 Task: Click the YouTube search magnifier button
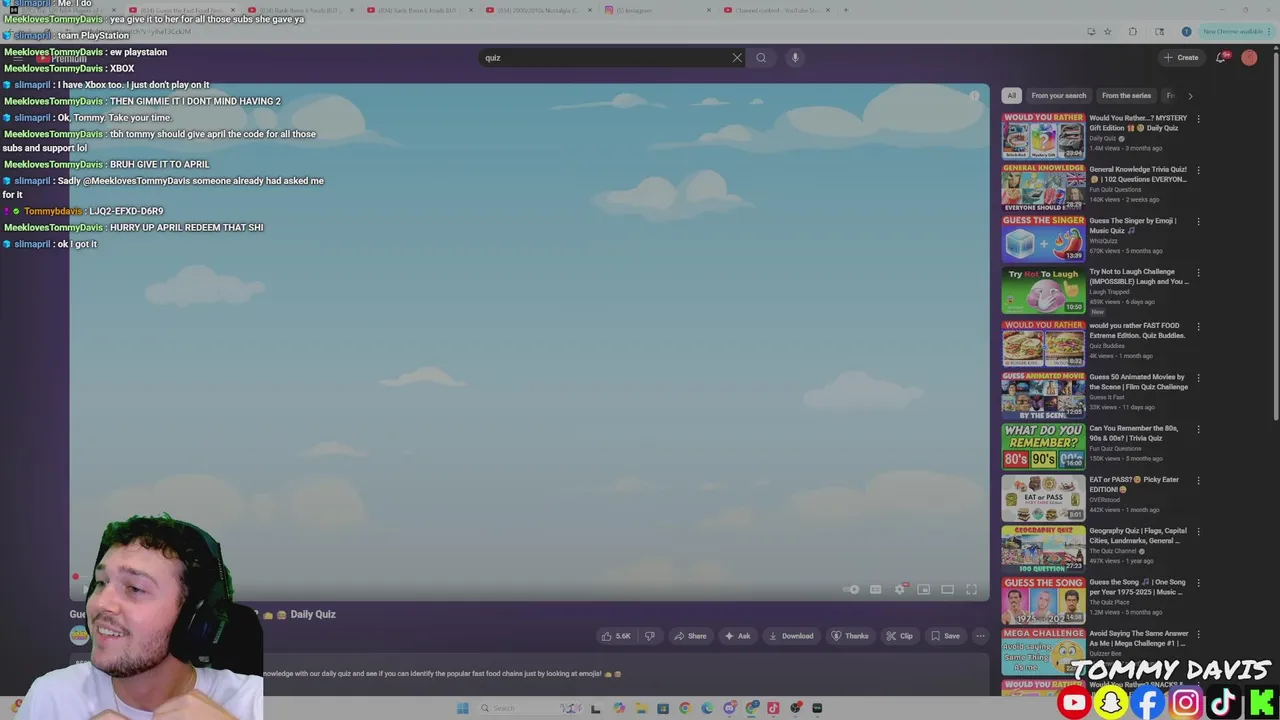[x=761, y=57]
